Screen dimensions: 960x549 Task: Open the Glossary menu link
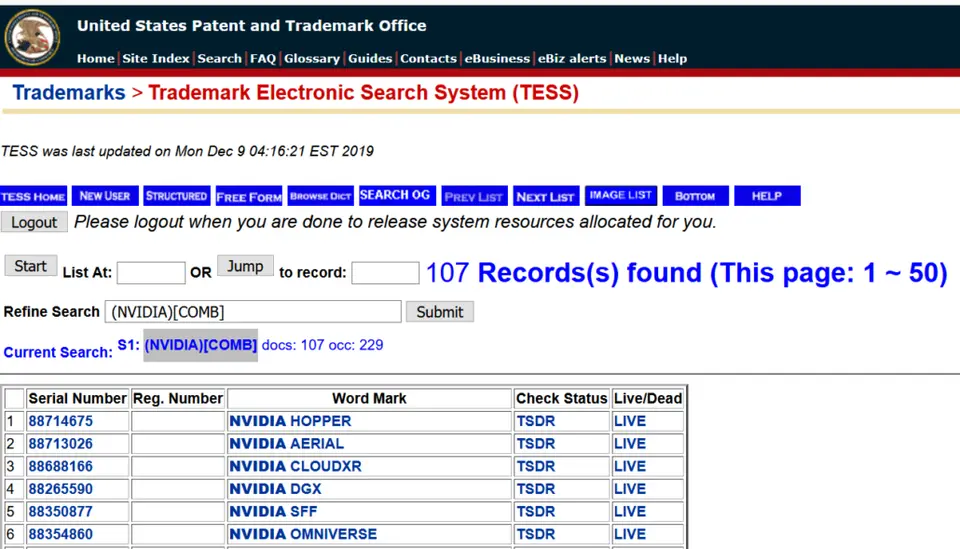tap(311, 58)
